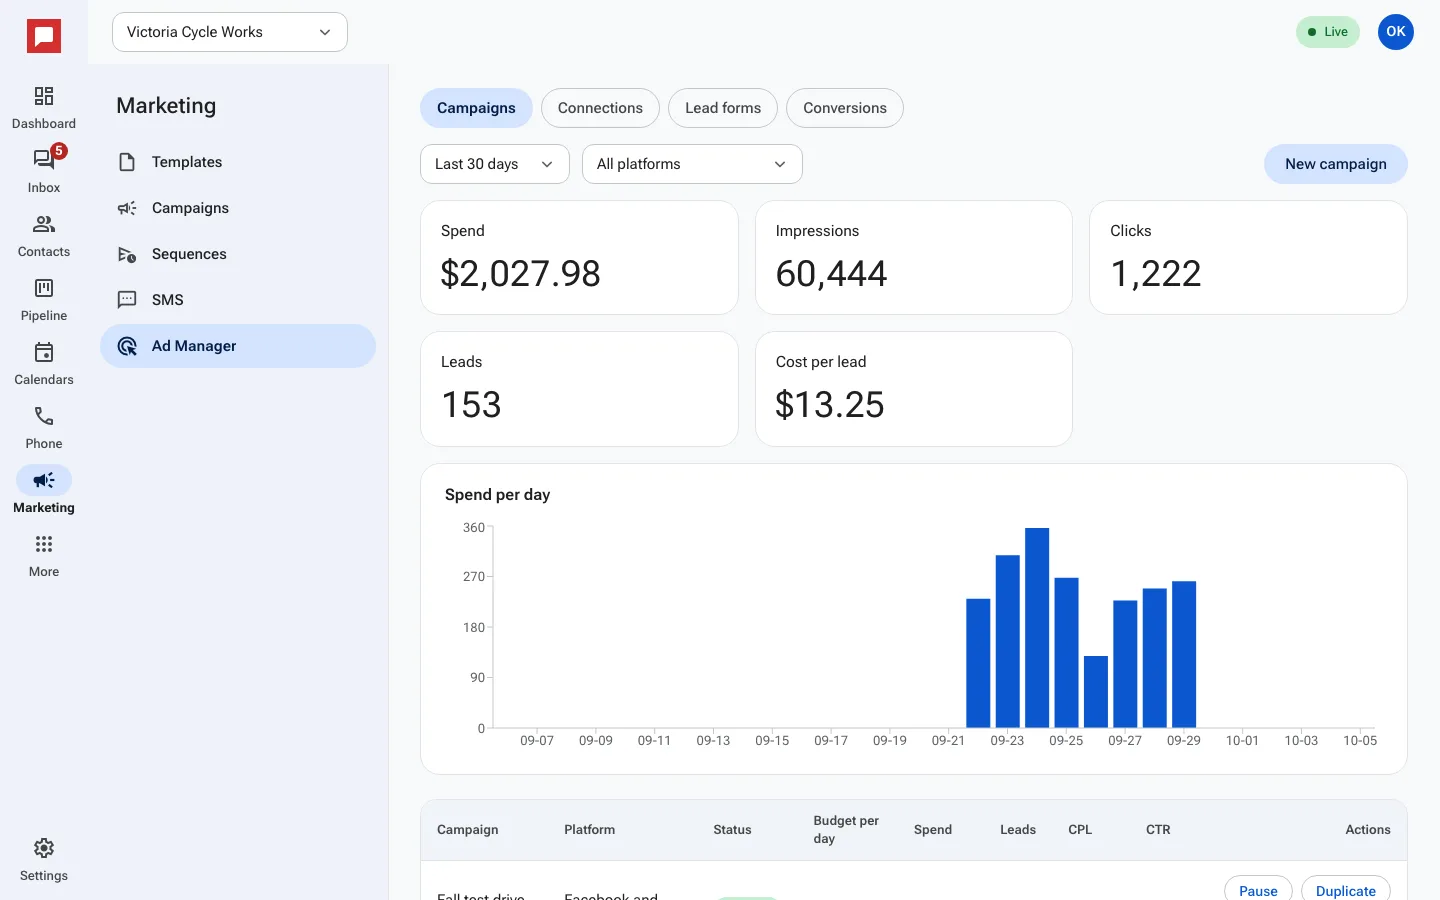Image resolution: width=1440 pixels, height=900 pixels.
Task: Click the SMS message icon
Action: (127, 300)
